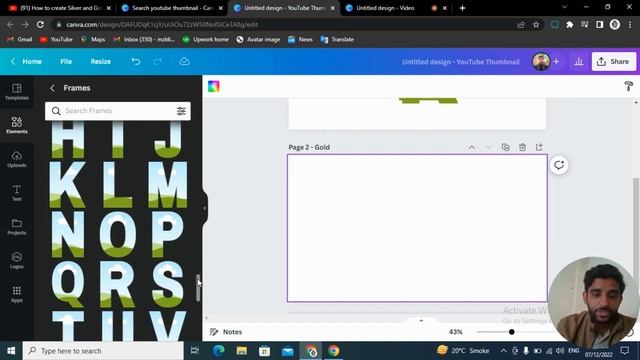This screenshot has height=360, width=640.
Task: Open the user profile avatar
Action: [541, 62]
